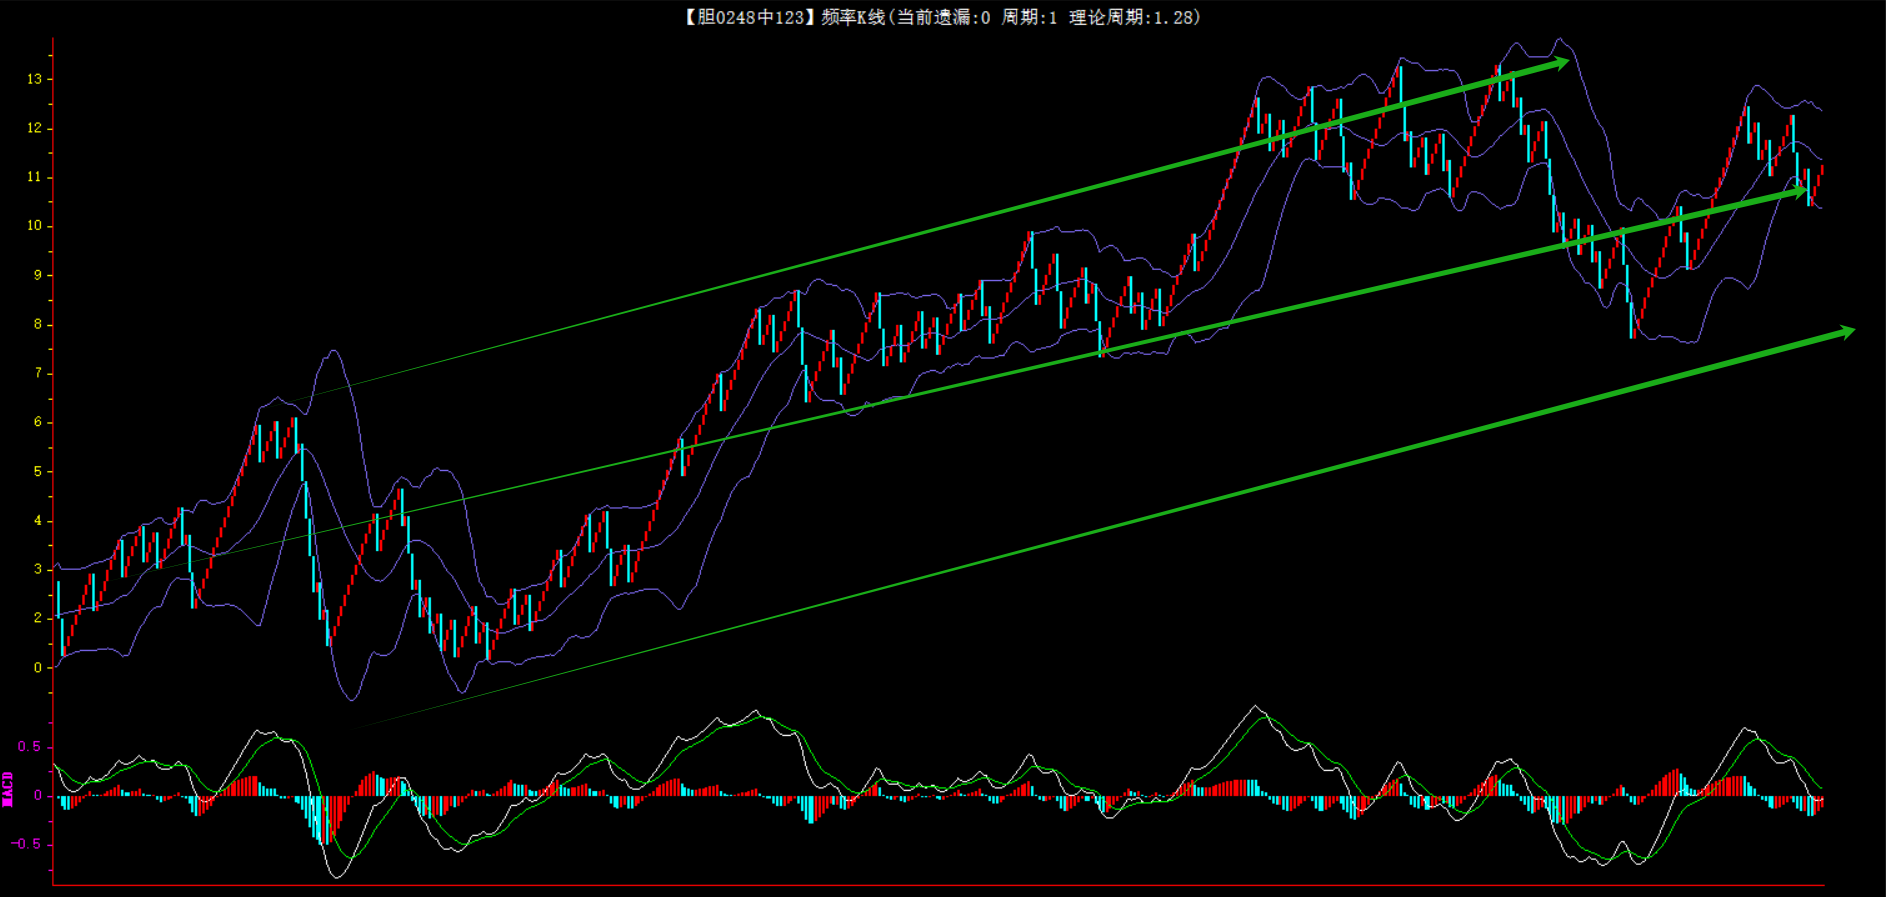Click the magenta MACD indicator label
The height and width of the screenshot is (897, 1886).
tap(8, 788)
